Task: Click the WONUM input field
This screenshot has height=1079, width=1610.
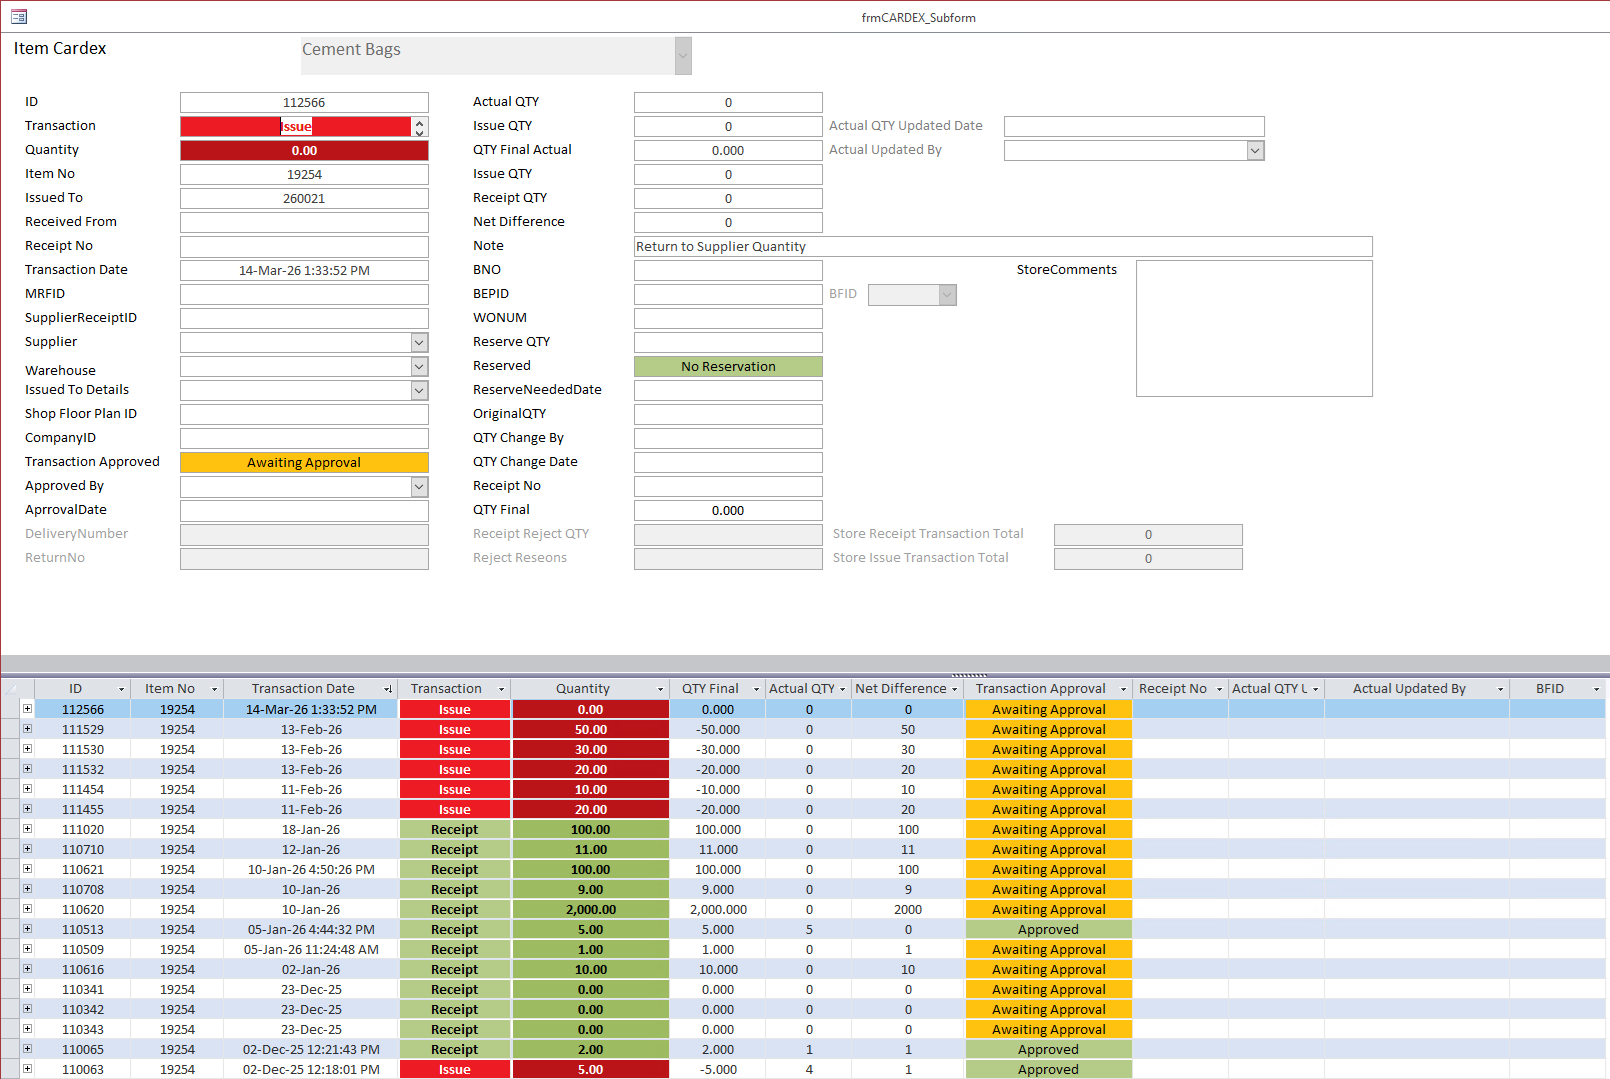Action: [728, 318]
